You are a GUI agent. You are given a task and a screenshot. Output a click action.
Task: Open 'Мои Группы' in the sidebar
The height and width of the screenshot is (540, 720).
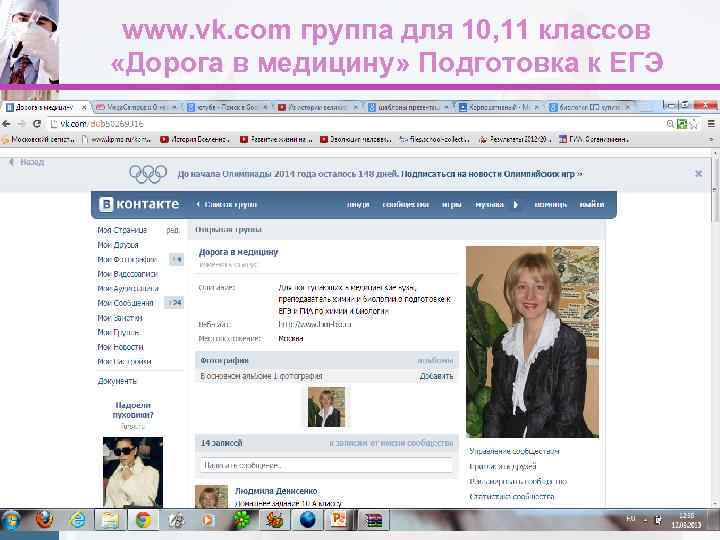[119, 332]
